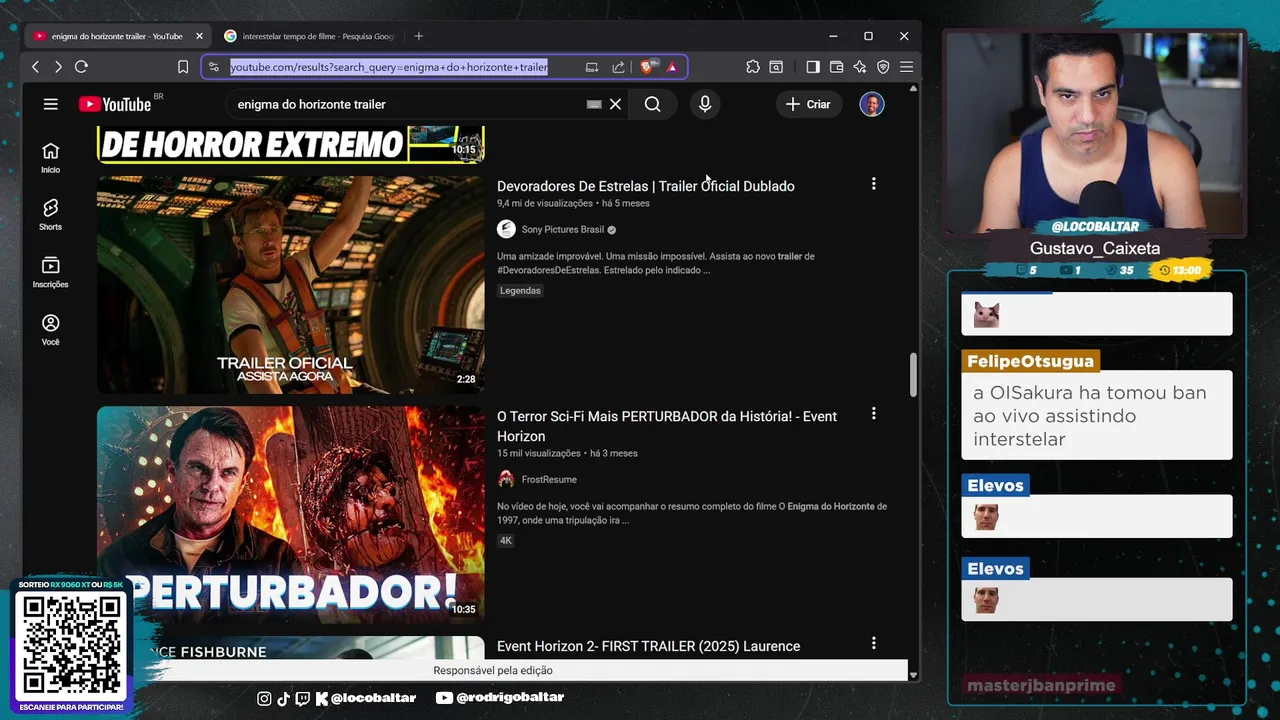
Task: Open the O Terror Sci-Fi Mais PERTURBADOR title
Action: 667,426
